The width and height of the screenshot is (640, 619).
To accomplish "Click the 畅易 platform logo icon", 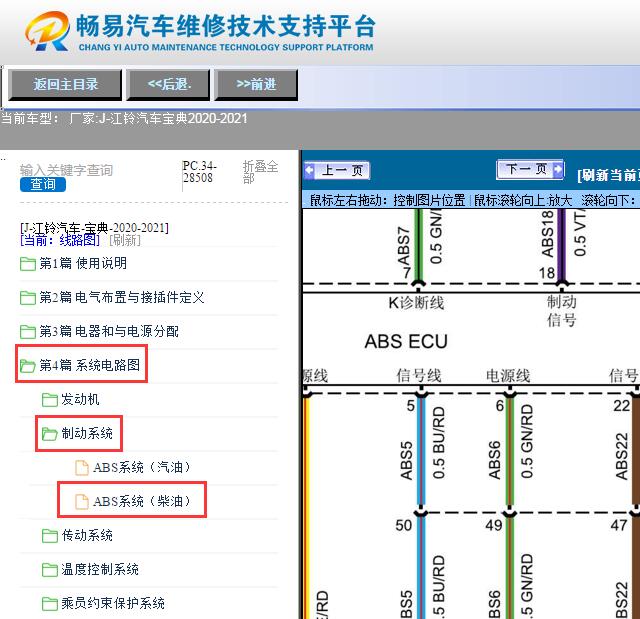I will click(48, 31).
